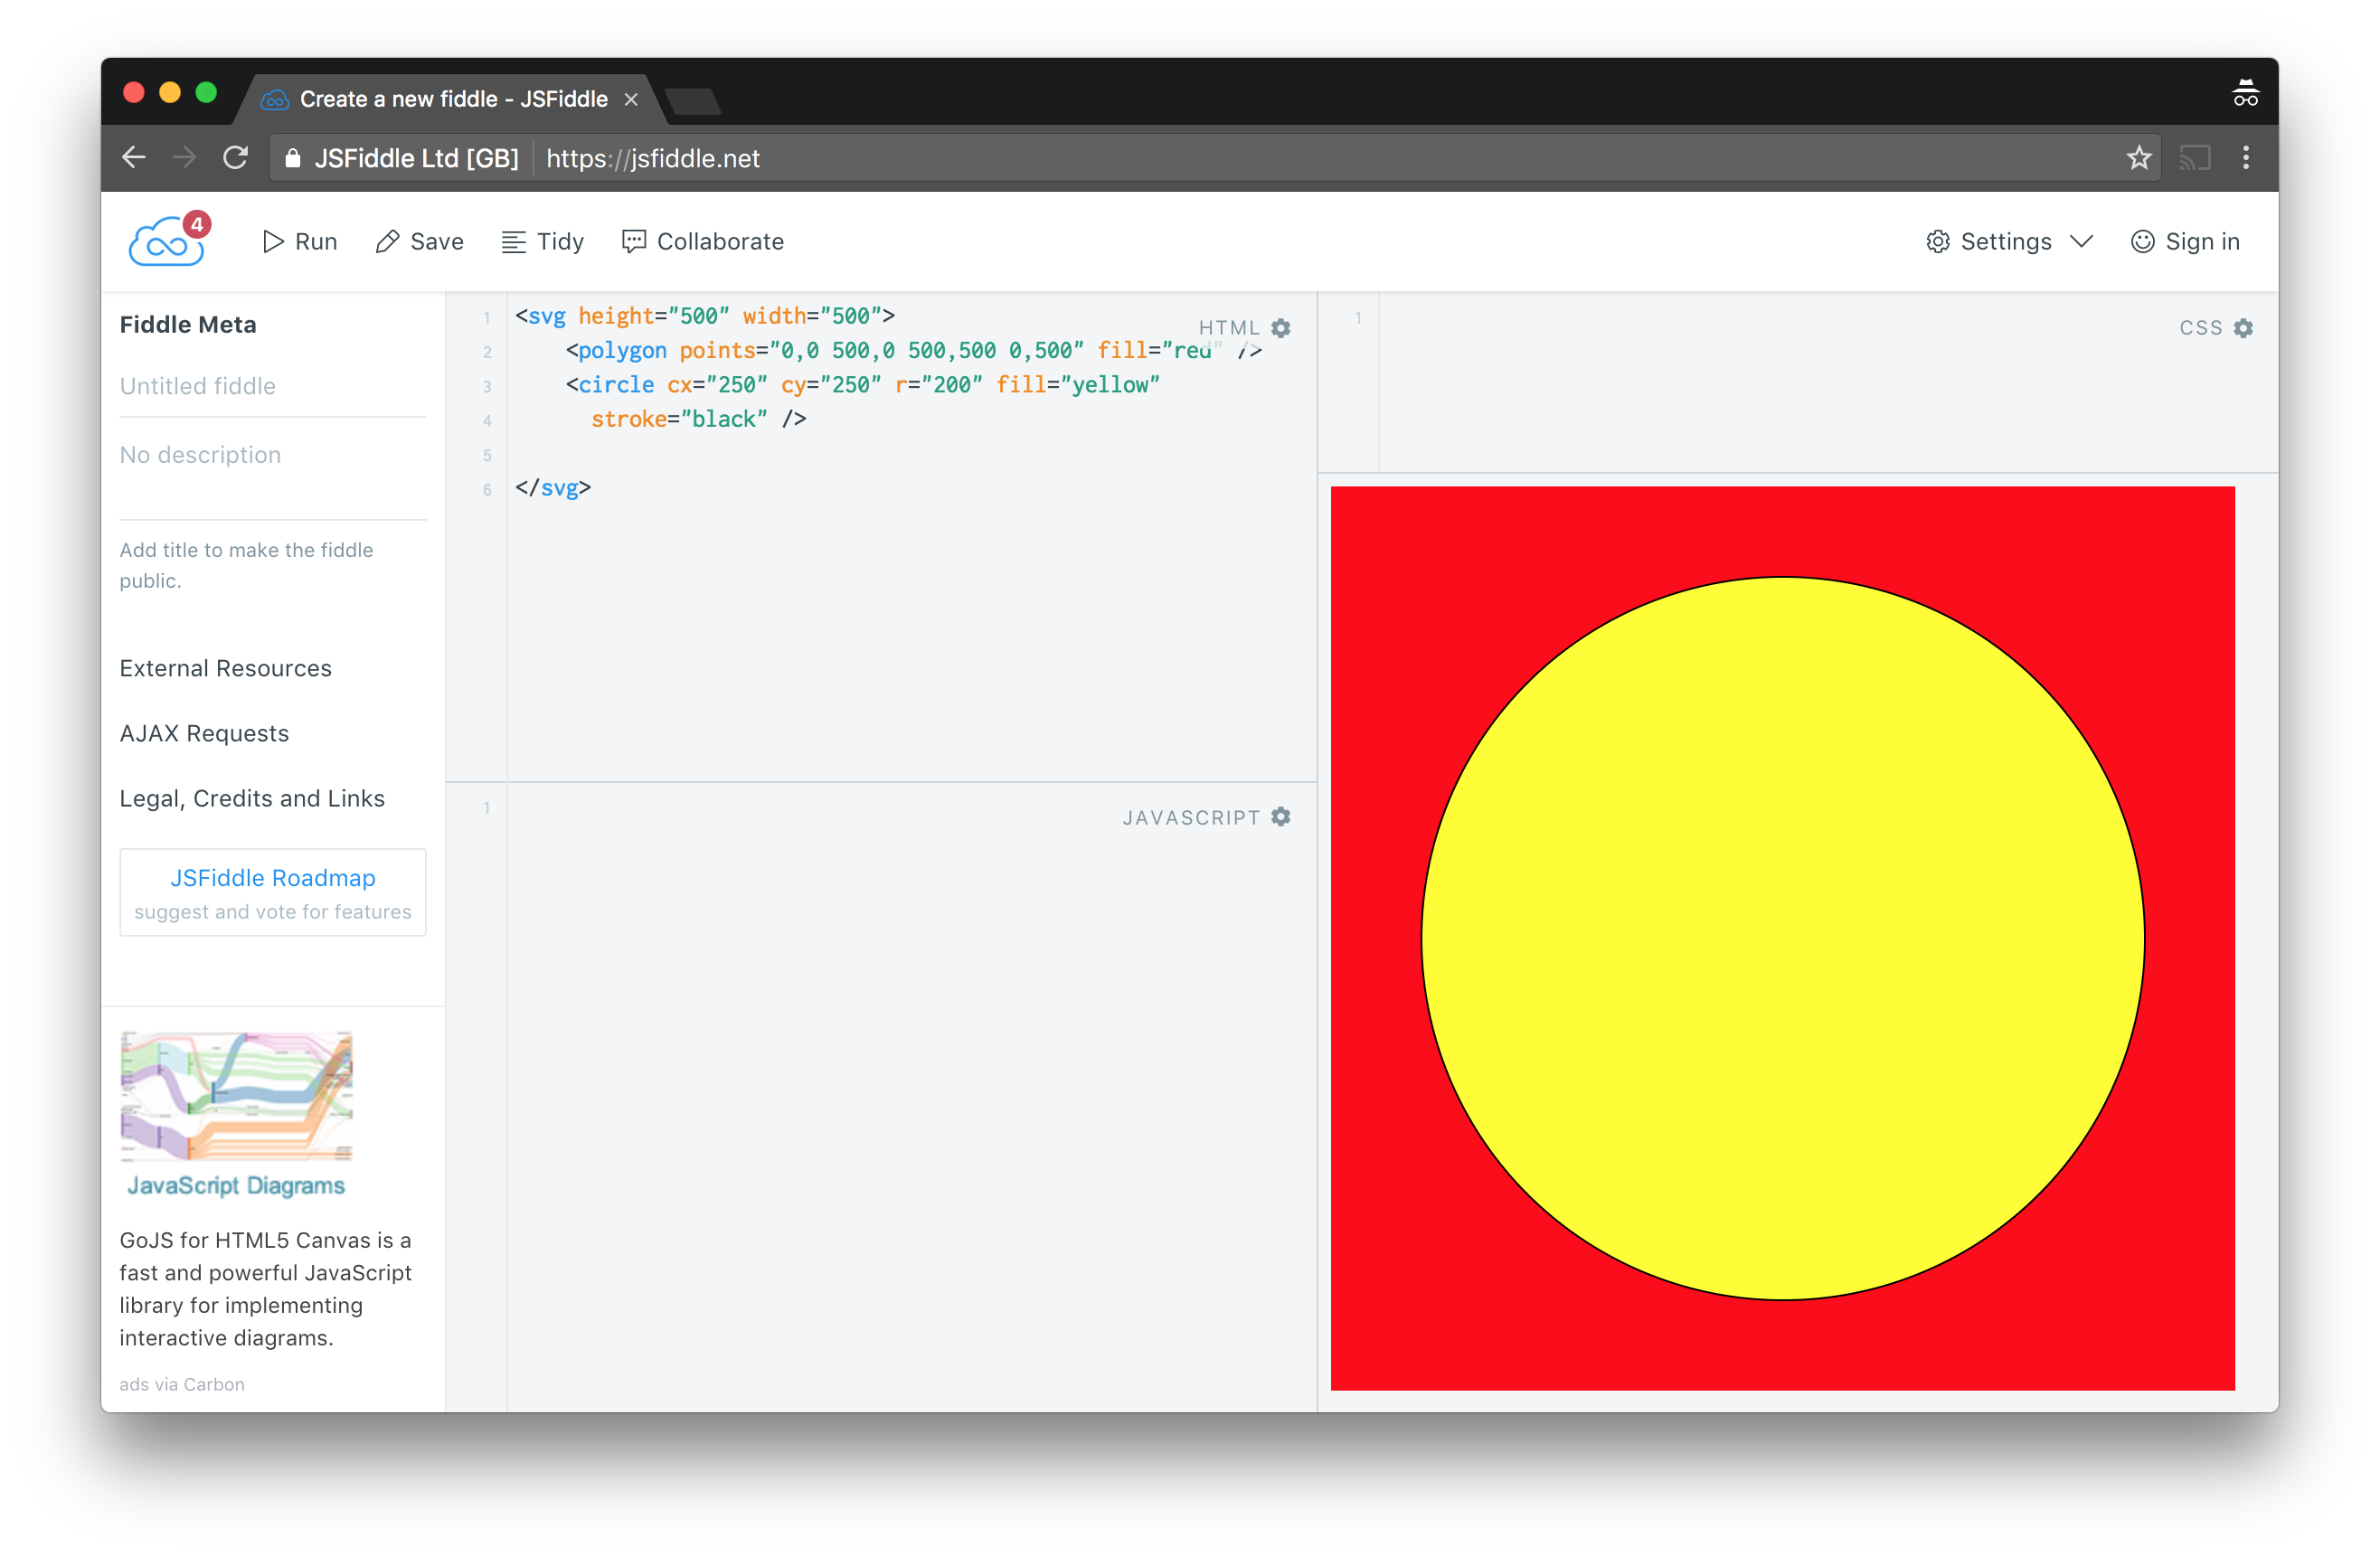Image resolution: width=2380 pixels, height=1557 pixels.
Task: Open JavaScript panel settings gear
Action: point(1281,817)
